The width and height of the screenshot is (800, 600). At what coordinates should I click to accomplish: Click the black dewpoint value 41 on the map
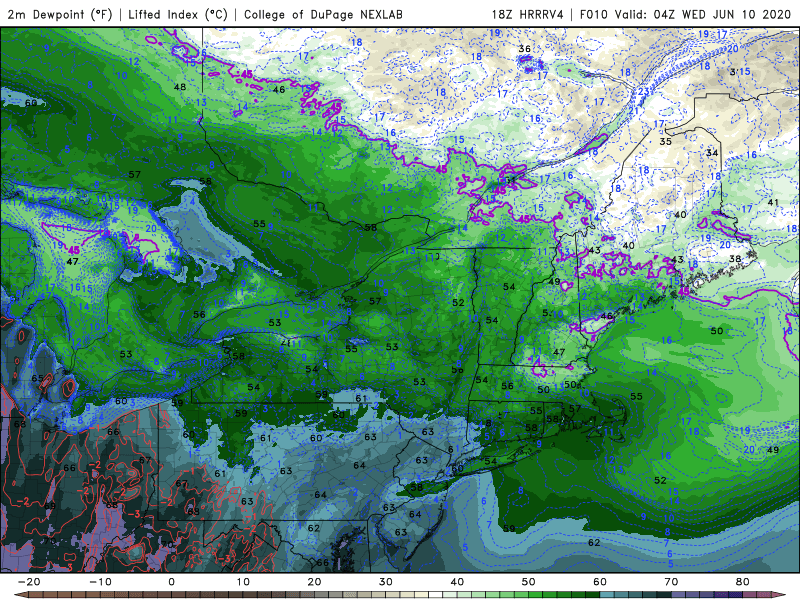pos(773,203)
